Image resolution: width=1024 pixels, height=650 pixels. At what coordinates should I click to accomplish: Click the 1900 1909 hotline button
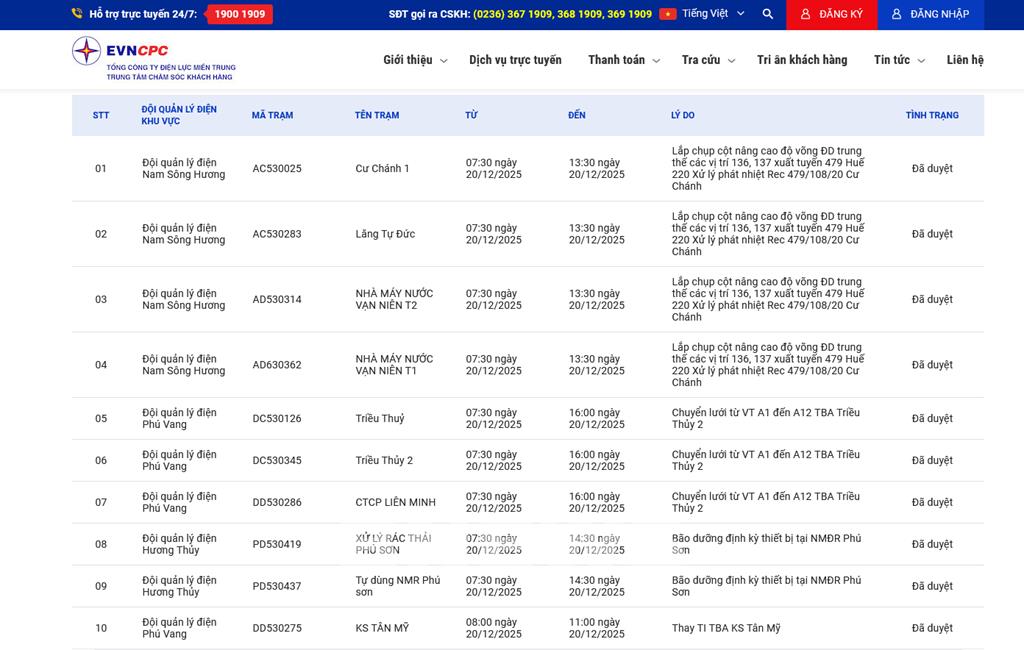(239, 14)
